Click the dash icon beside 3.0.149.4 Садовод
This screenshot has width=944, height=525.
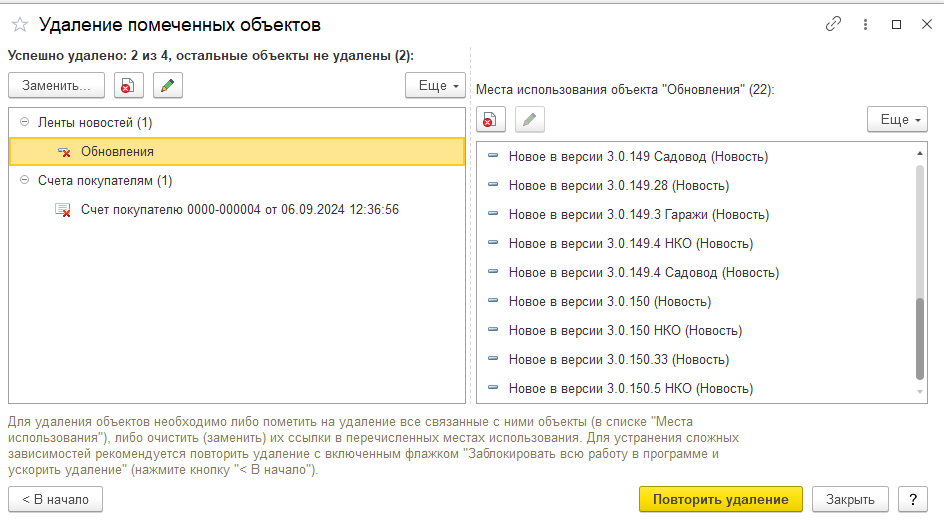coord(492,272)
